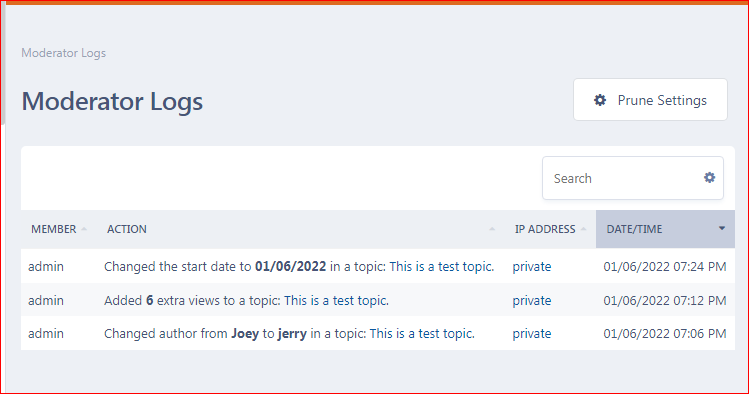Open Moderator Logs breadcrumb link
749x394 pixels.
point(64,53)
